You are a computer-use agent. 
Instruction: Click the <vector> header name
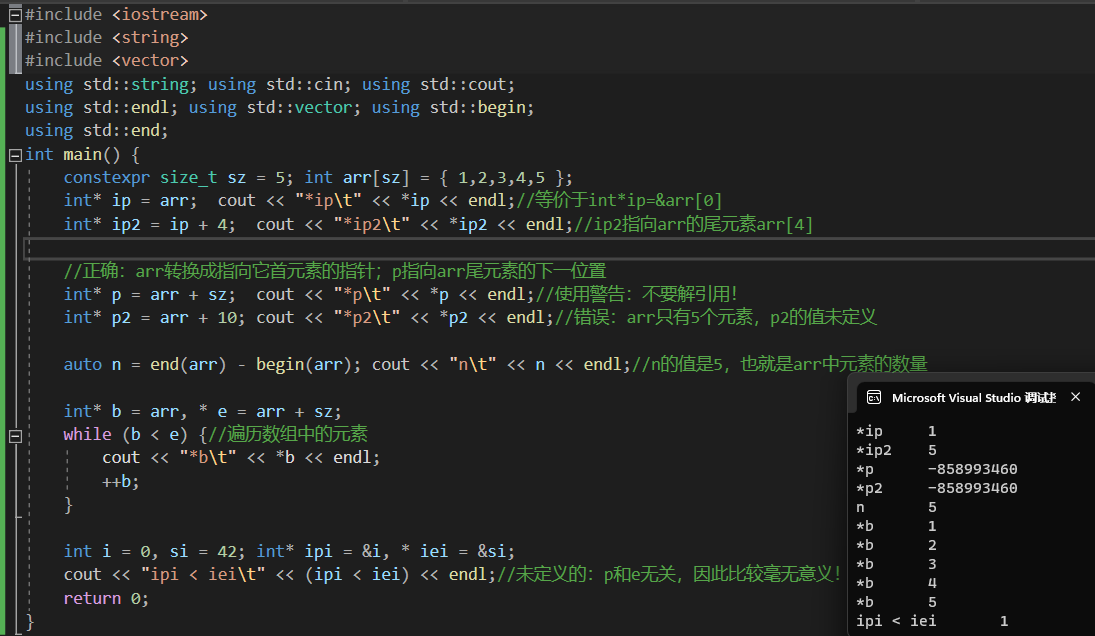[x=149, y=60]
